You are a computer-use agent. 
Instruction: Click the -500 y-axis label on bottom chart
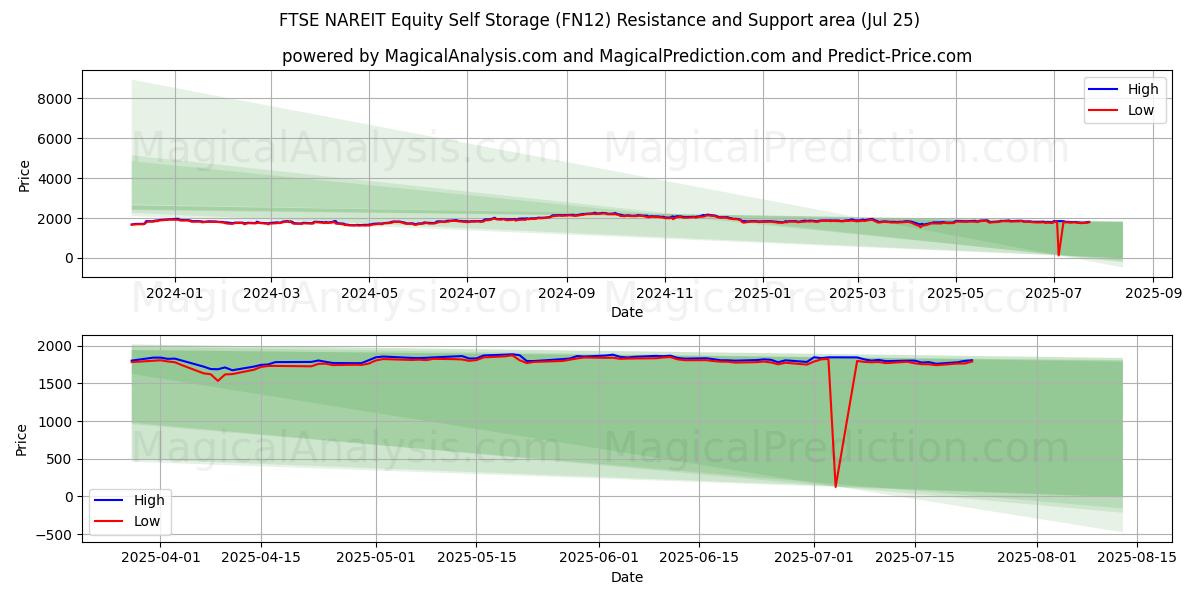tap(56, 535)
